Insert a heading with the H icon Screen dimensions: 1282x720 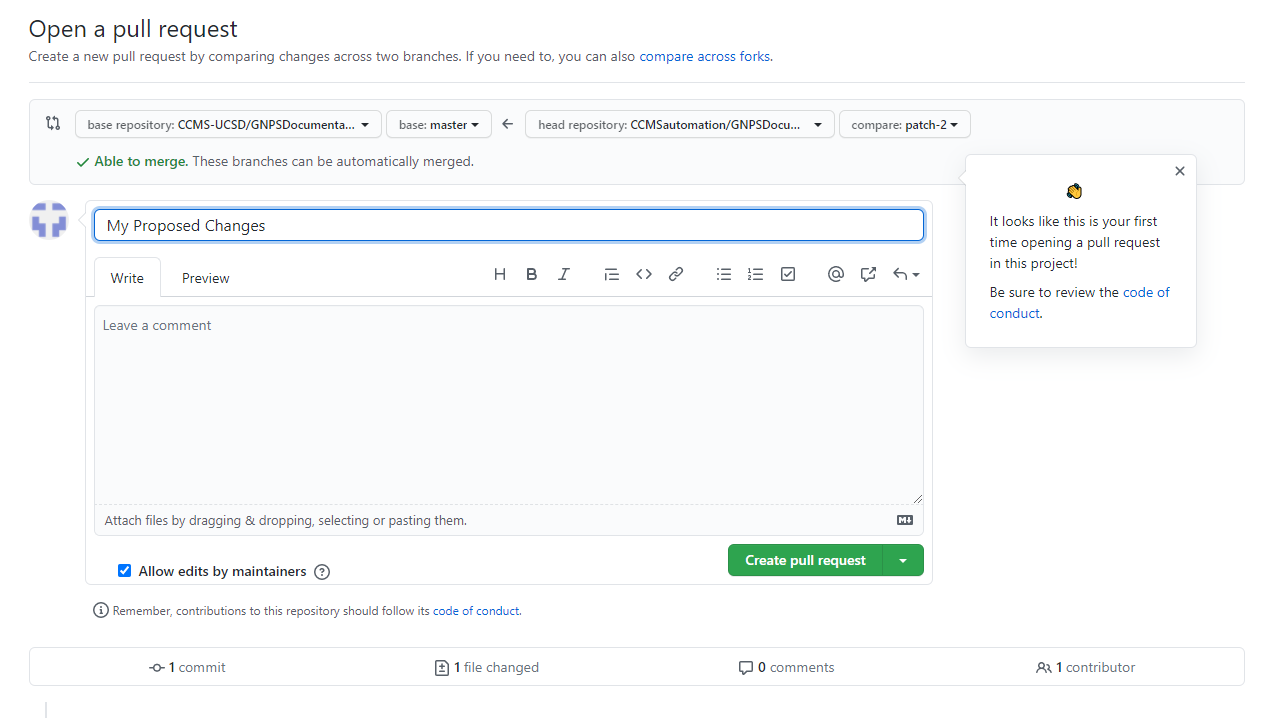[x=500, y=274]
